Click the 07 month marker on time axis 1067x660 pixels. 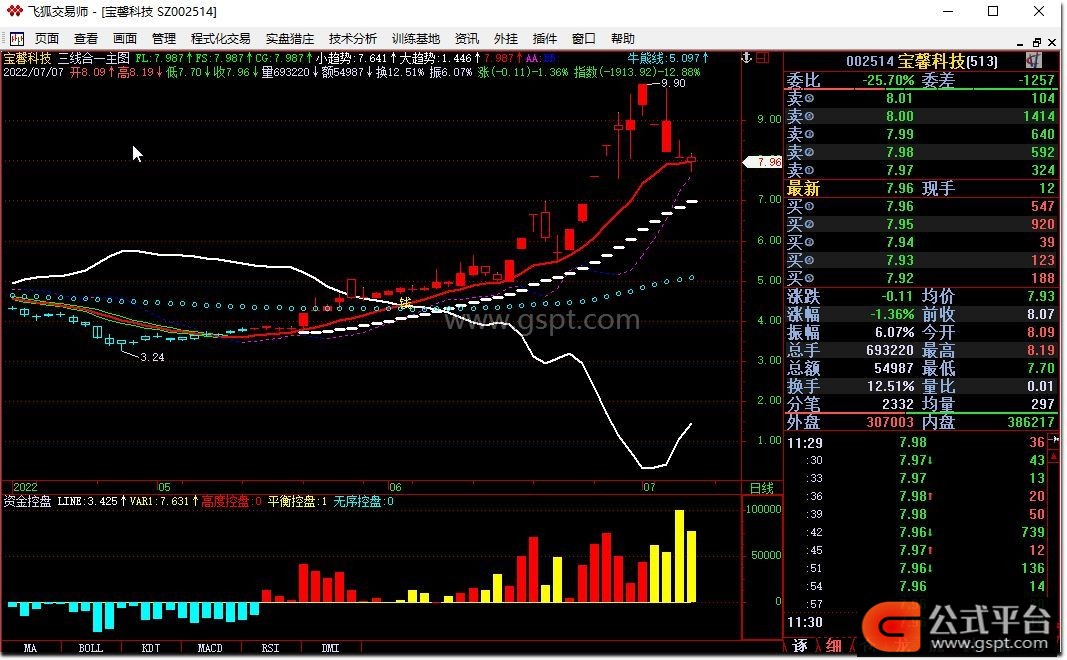tap(649, 487)
